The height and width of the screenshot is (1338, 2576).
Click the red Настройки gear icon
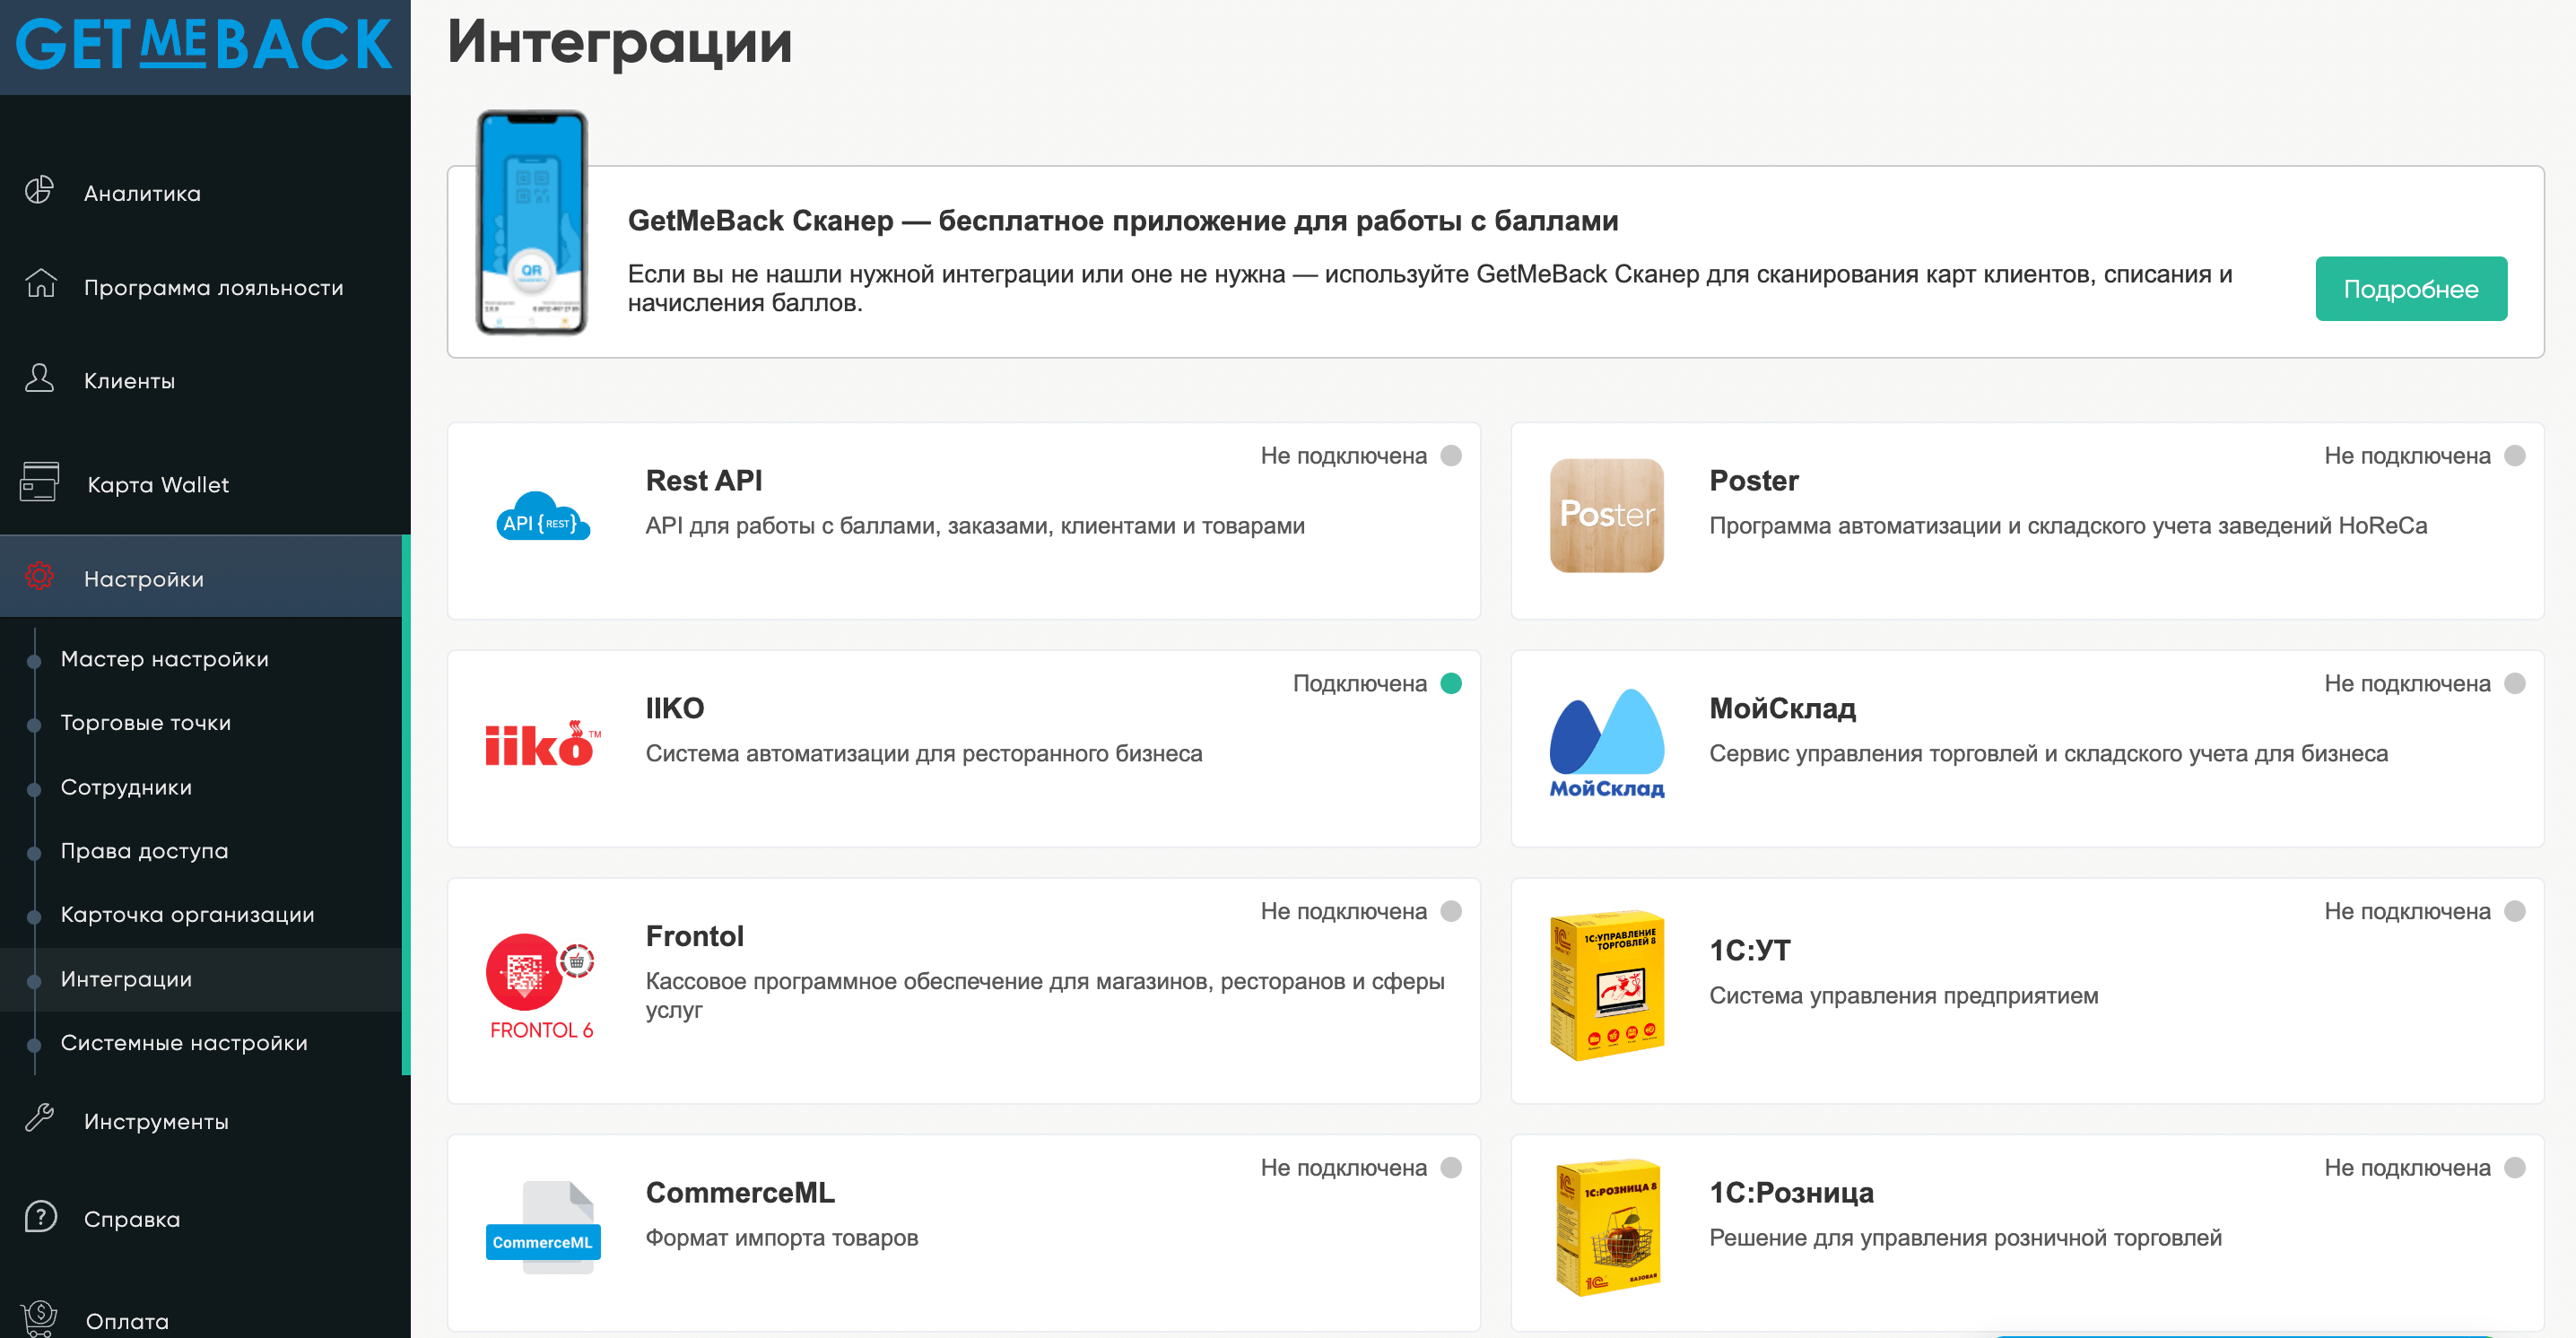coord(40,577)
